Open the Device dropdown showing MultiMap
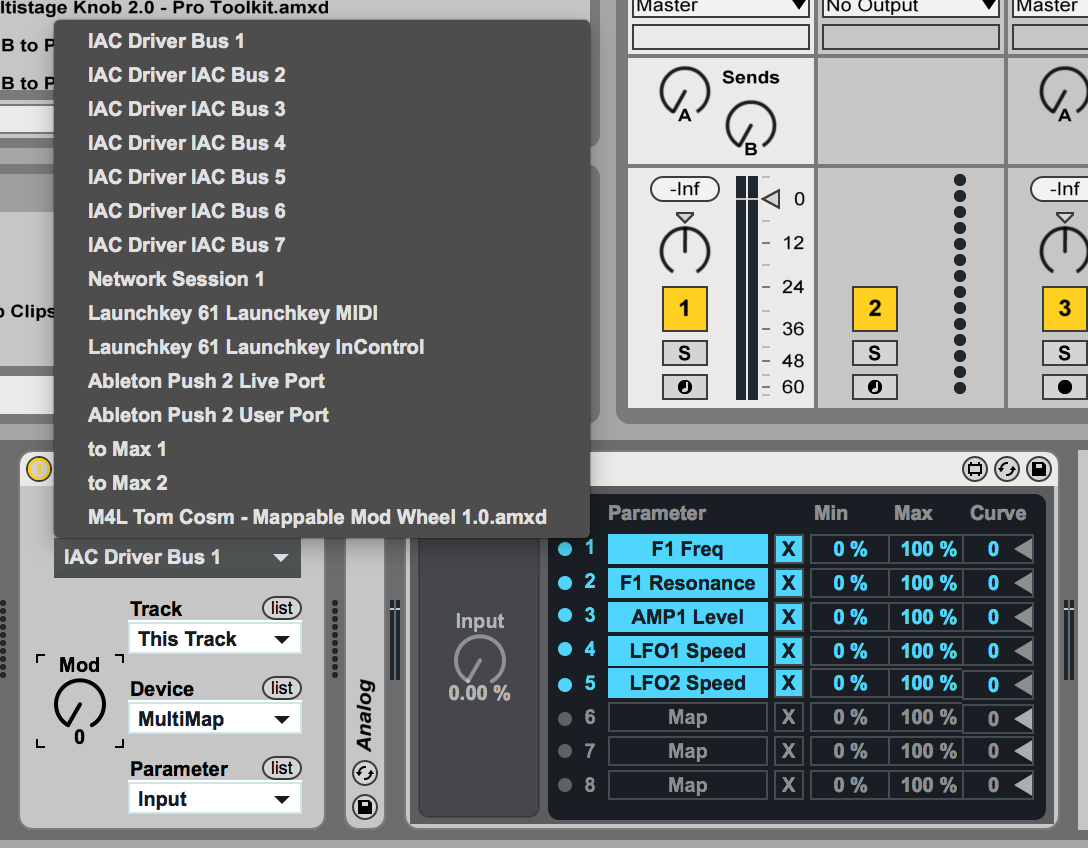Image resolution: width=1088 pixels, height=848 pixels. (214, 719)
